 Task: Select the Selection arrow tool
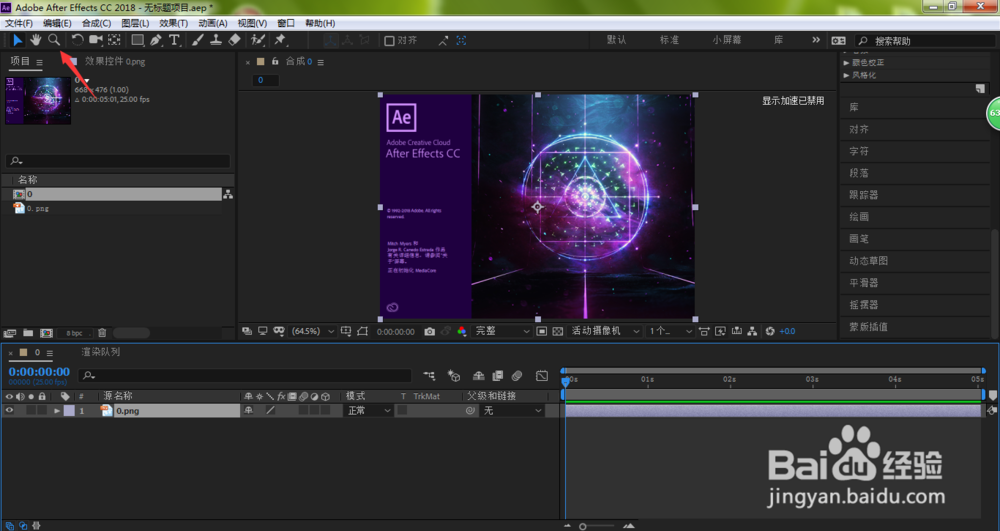17,40
